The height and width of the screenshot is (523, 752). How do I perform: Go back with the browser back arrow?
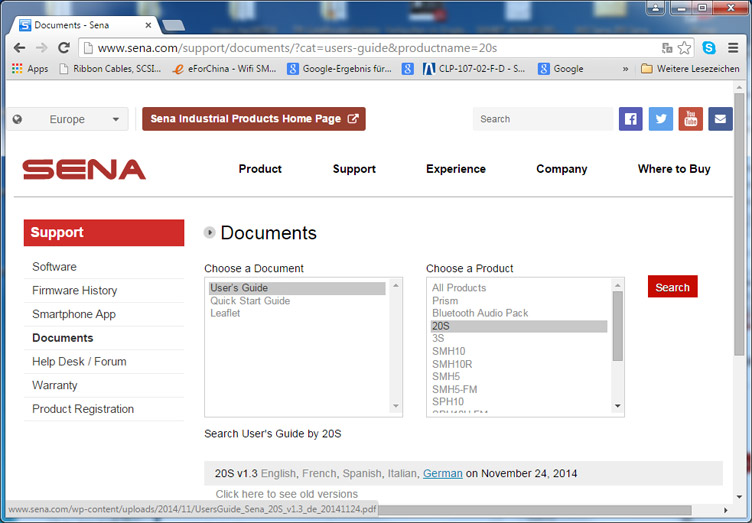tap(19, 48)
